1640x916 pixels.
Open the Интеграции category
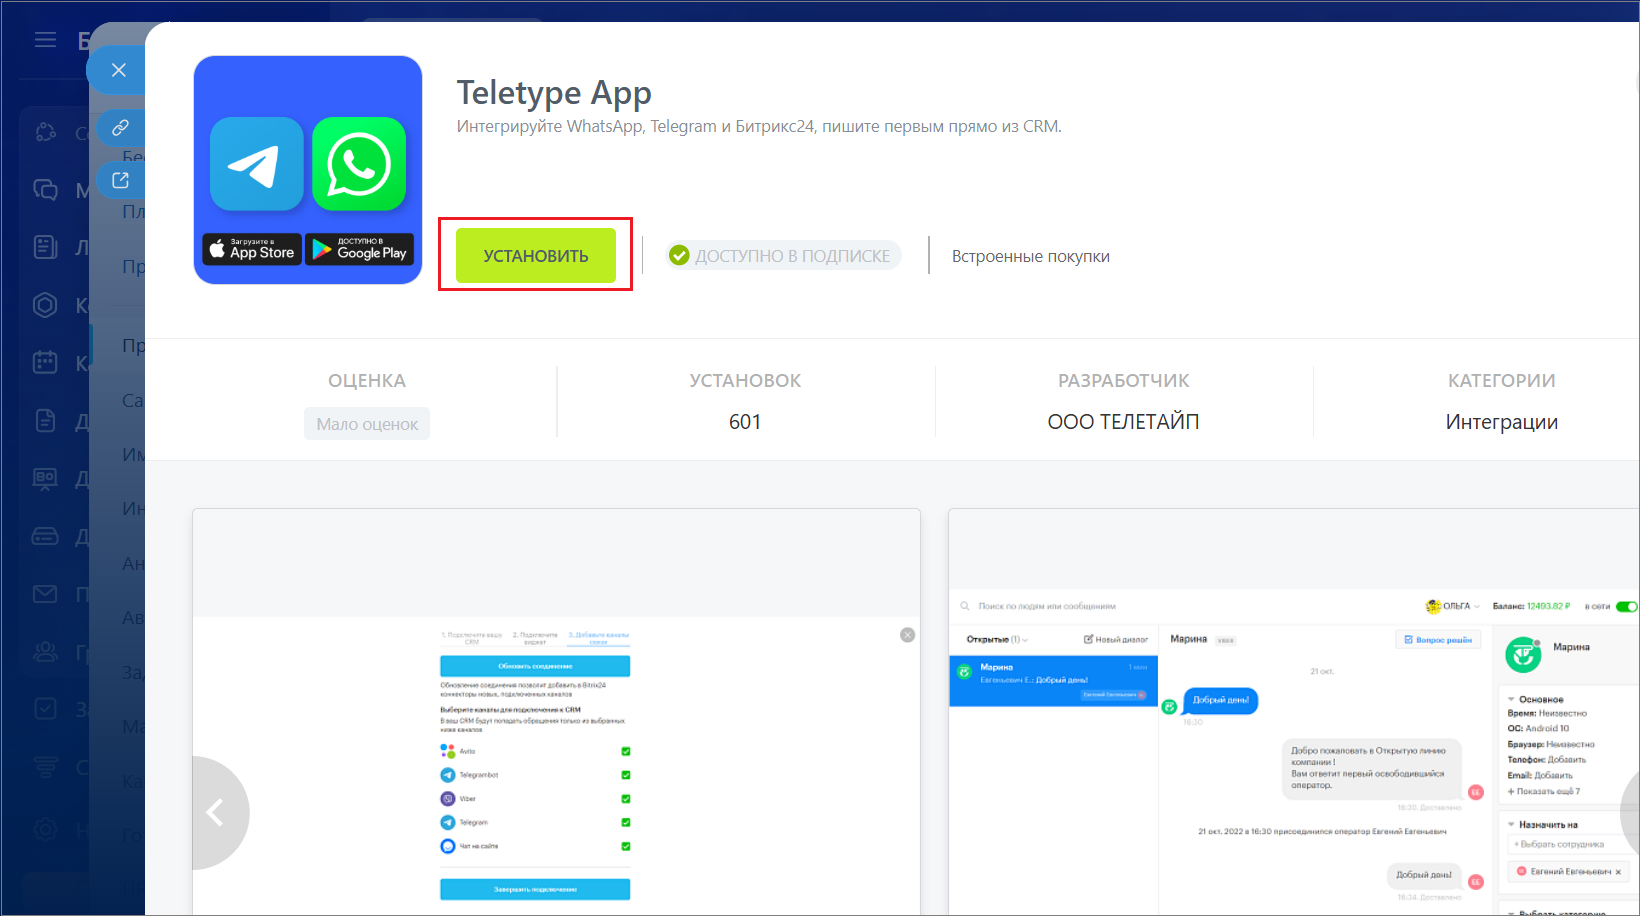point(1501,422)
